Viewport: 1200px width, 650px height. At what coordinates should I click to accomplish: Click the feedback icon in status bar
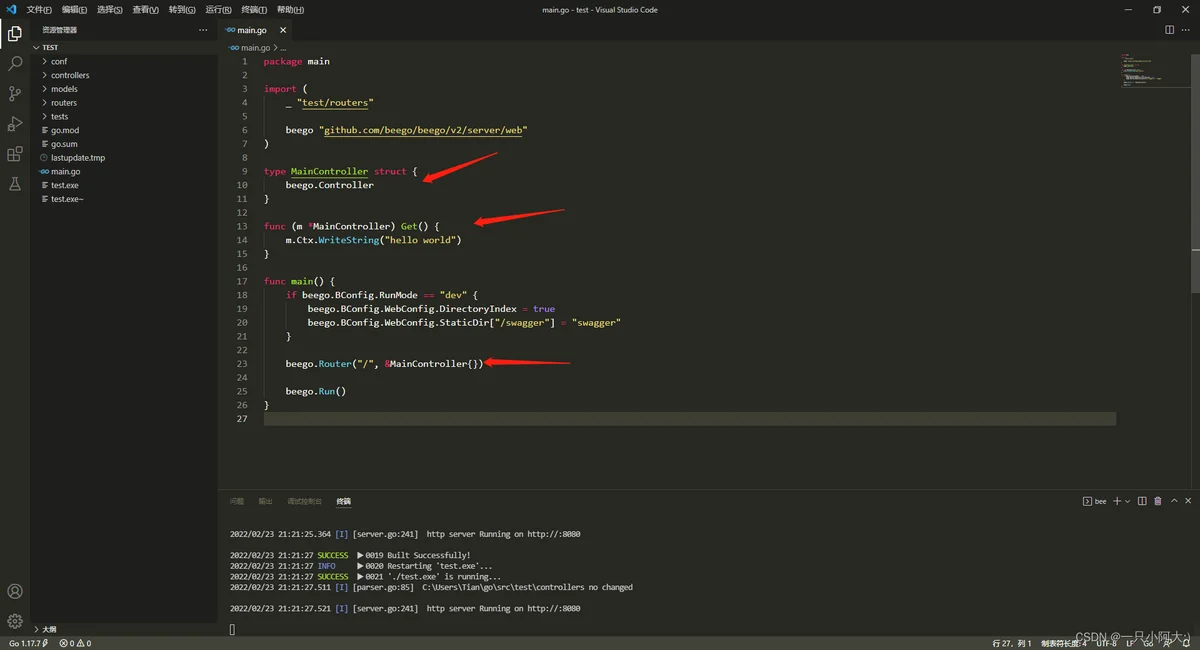[1166, 643]
